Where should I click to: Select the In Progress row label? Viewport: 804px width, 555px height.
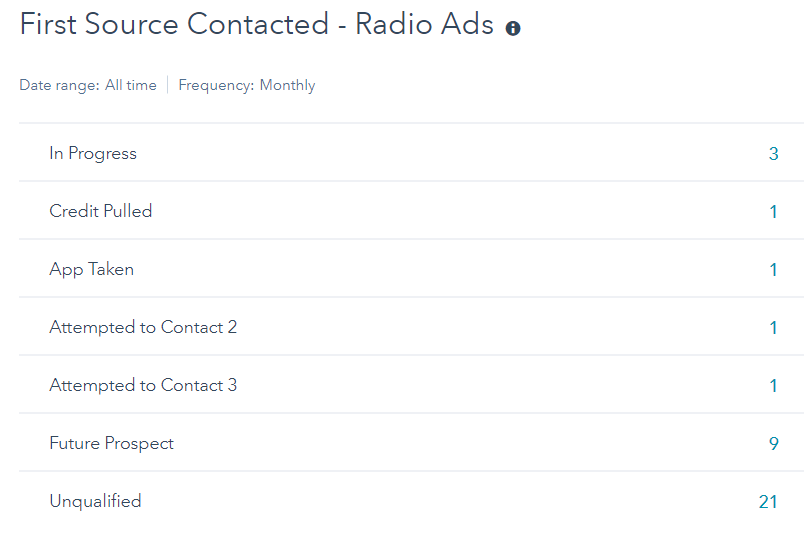point(93,154)
